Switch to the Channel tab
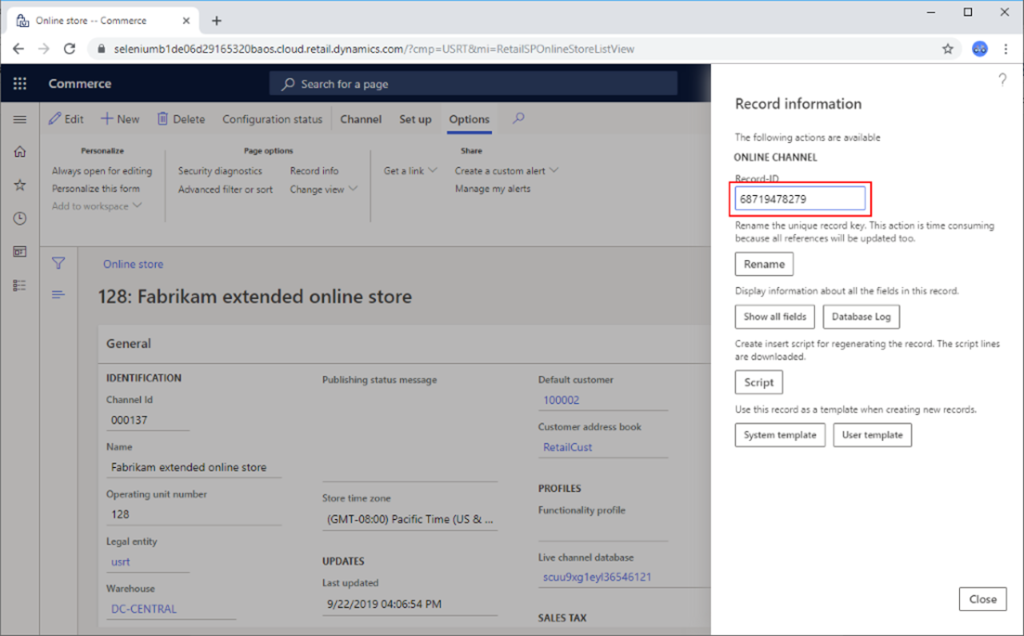Image resolution: width=1024 pixels, height=636 pixels. click(x=360, y=118)
